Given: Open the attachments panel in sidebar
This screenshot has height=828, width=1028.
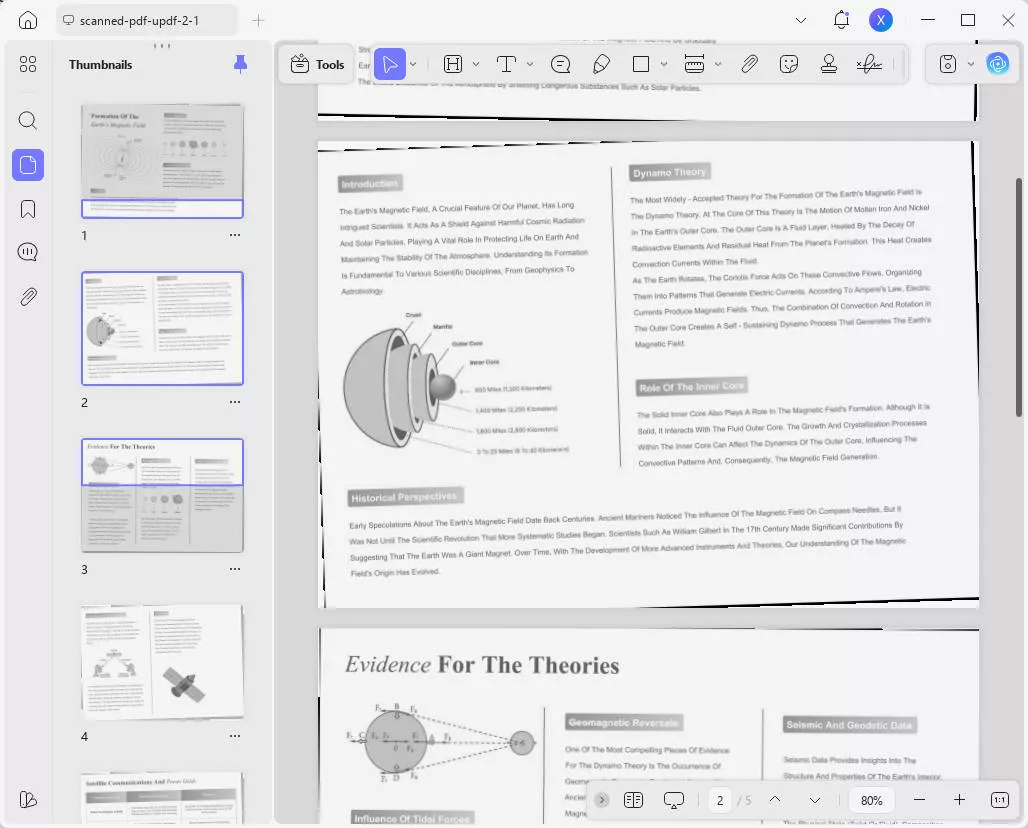Looking at the screenshot, I should tap(28, 297).
